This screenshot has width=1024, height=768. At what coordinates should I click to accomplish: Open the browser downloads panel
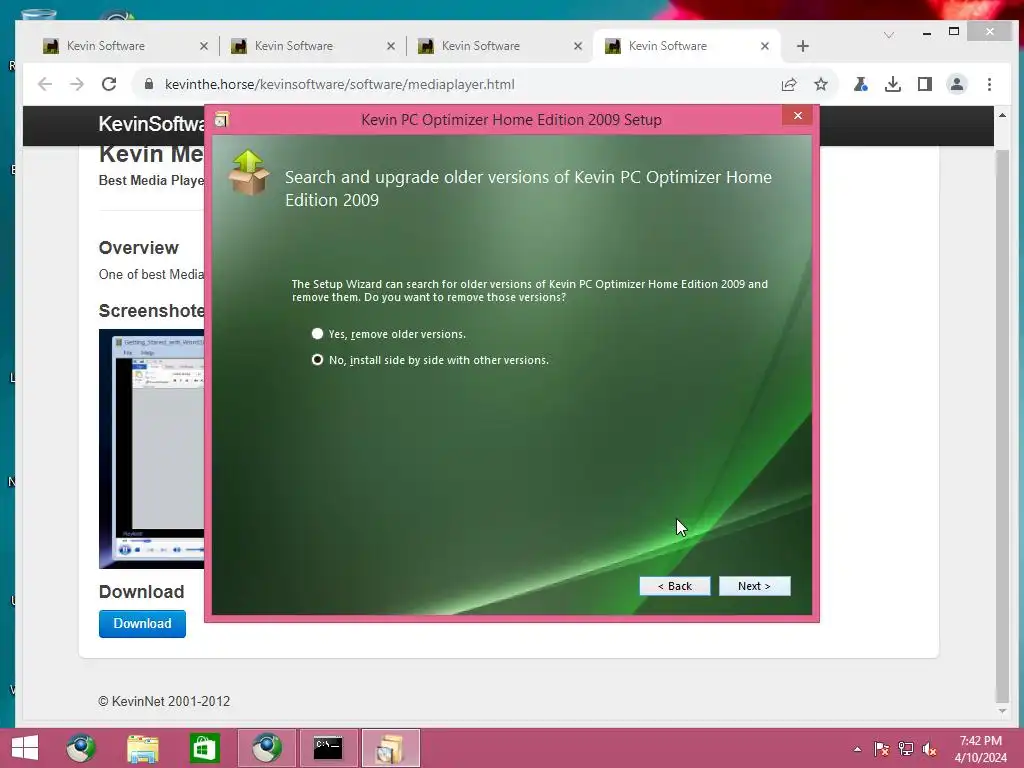(893, 84)
